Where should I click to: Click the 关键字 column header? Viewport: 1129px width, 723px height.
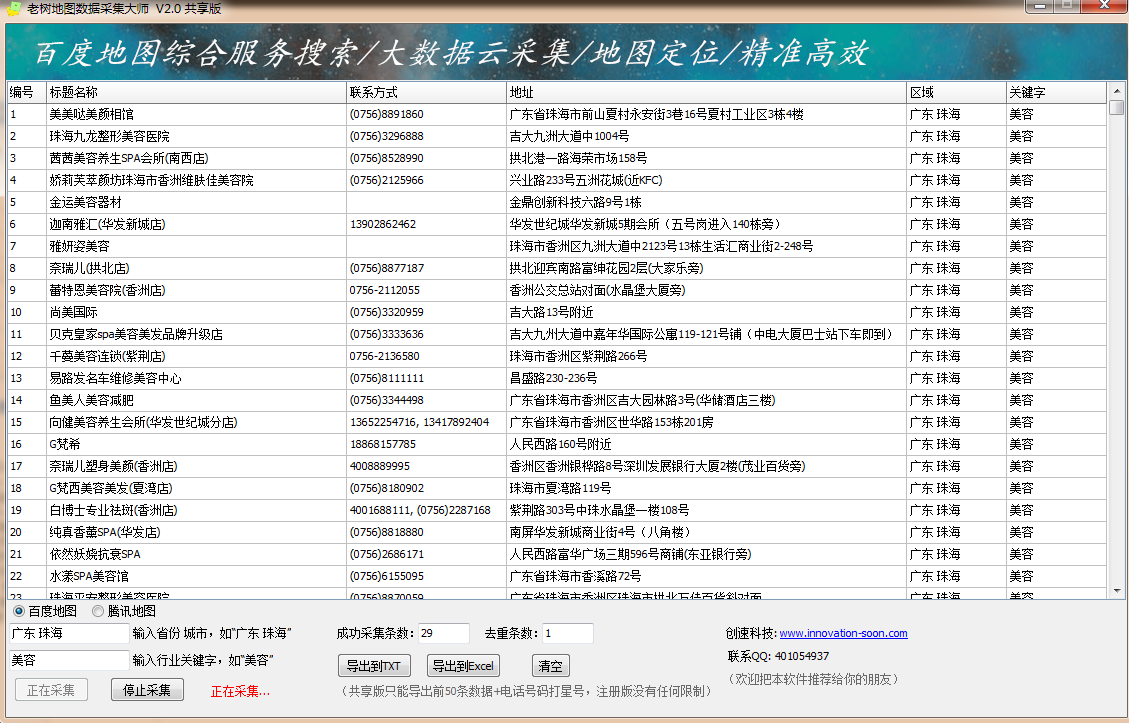[x=1056, y=92]
